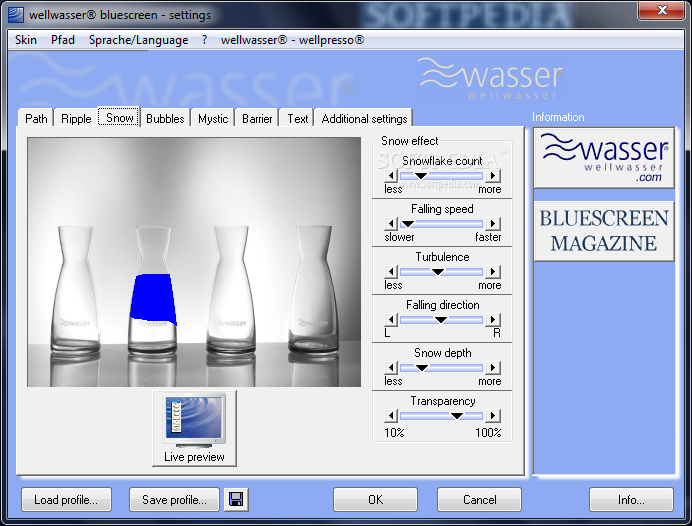Click right arrow of Turbulence slider
The height and width of the screenshot is (526, 692).
point(493,272)
